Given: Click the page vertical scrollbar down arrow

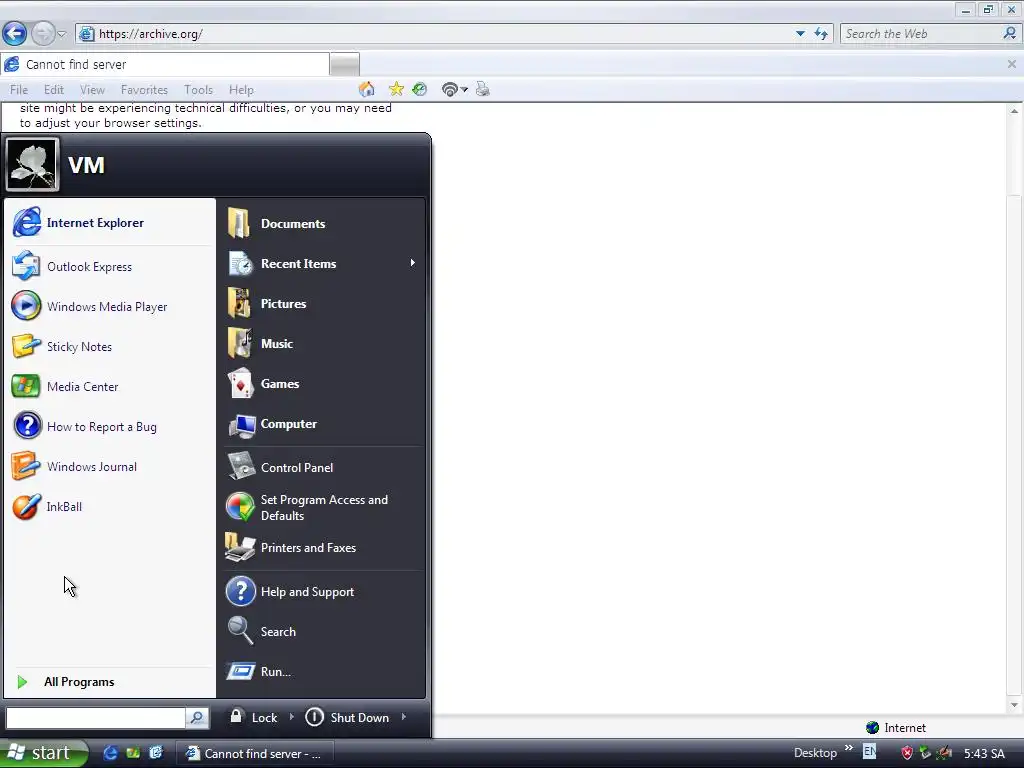Looking at the screenshot, I should 1014,705.
